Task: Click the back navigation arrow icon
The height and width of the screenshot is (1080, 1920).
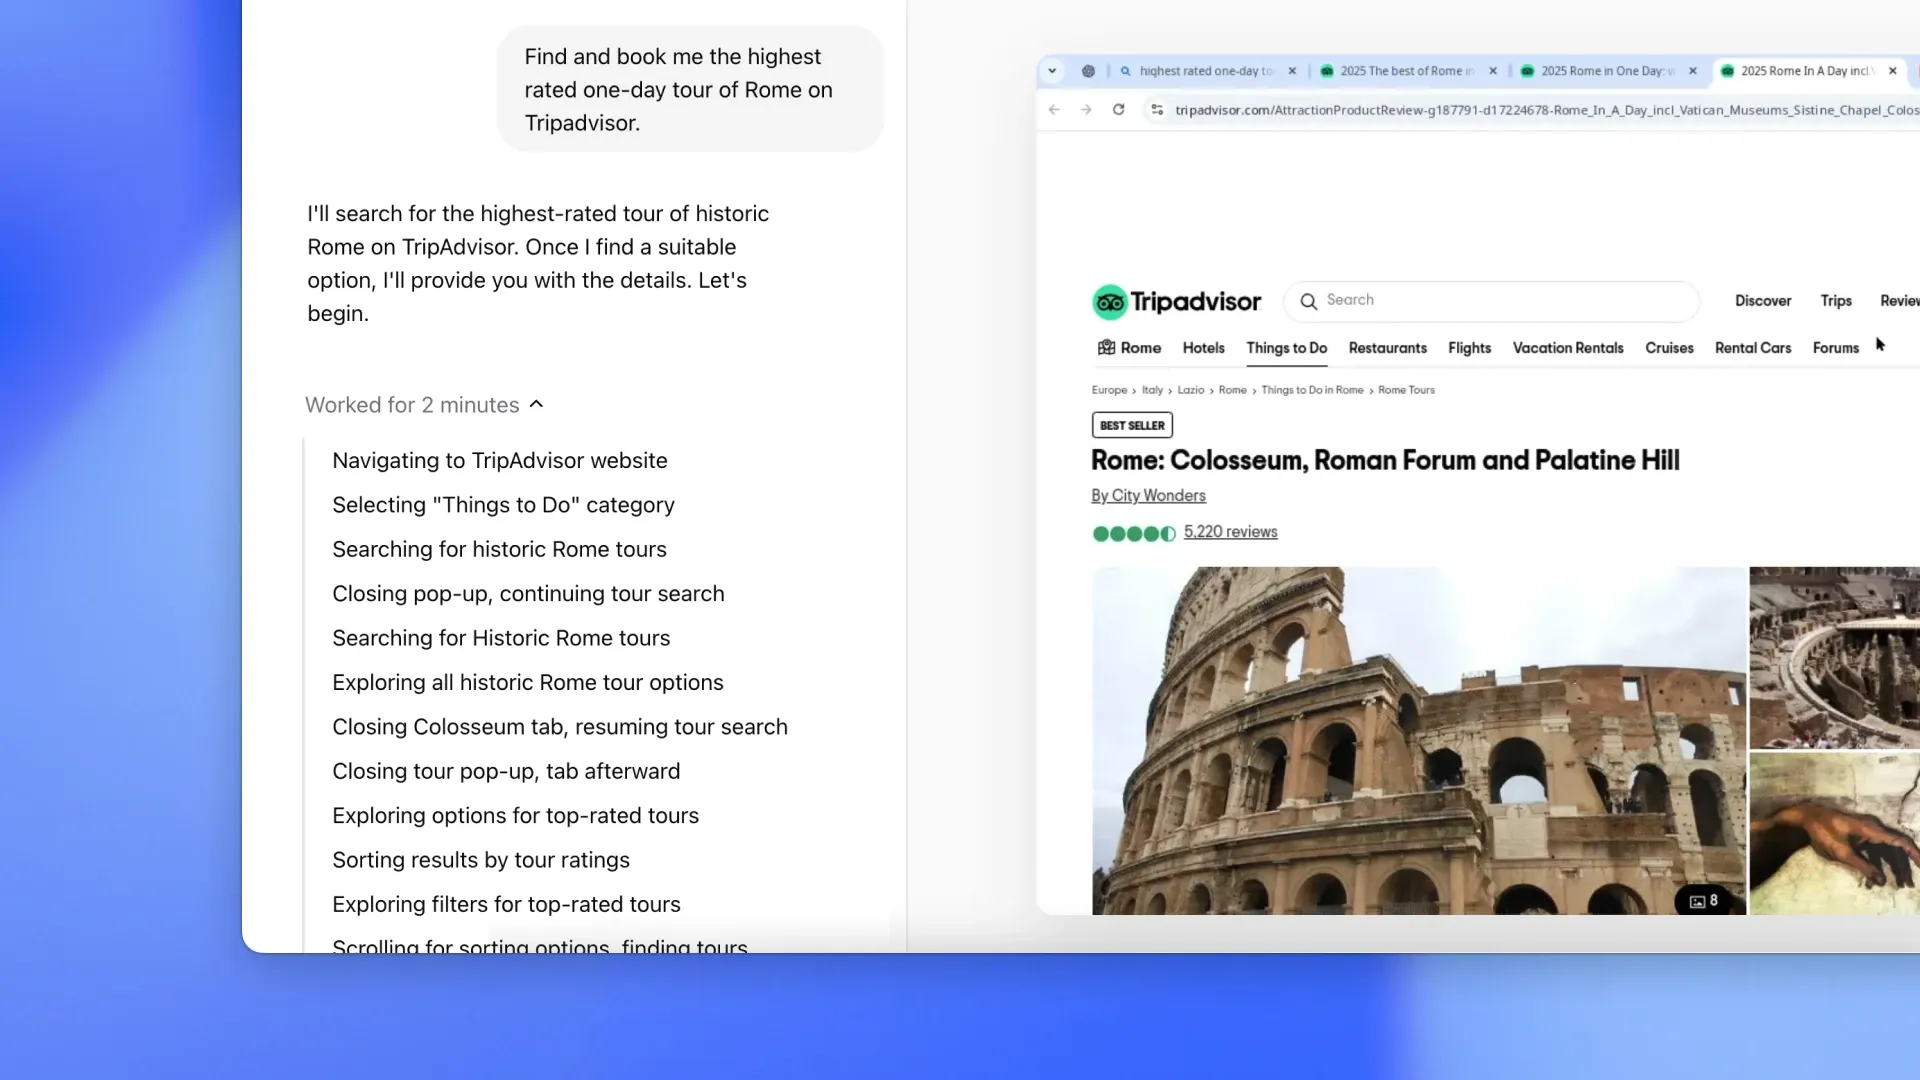Action: (1054, 109)
